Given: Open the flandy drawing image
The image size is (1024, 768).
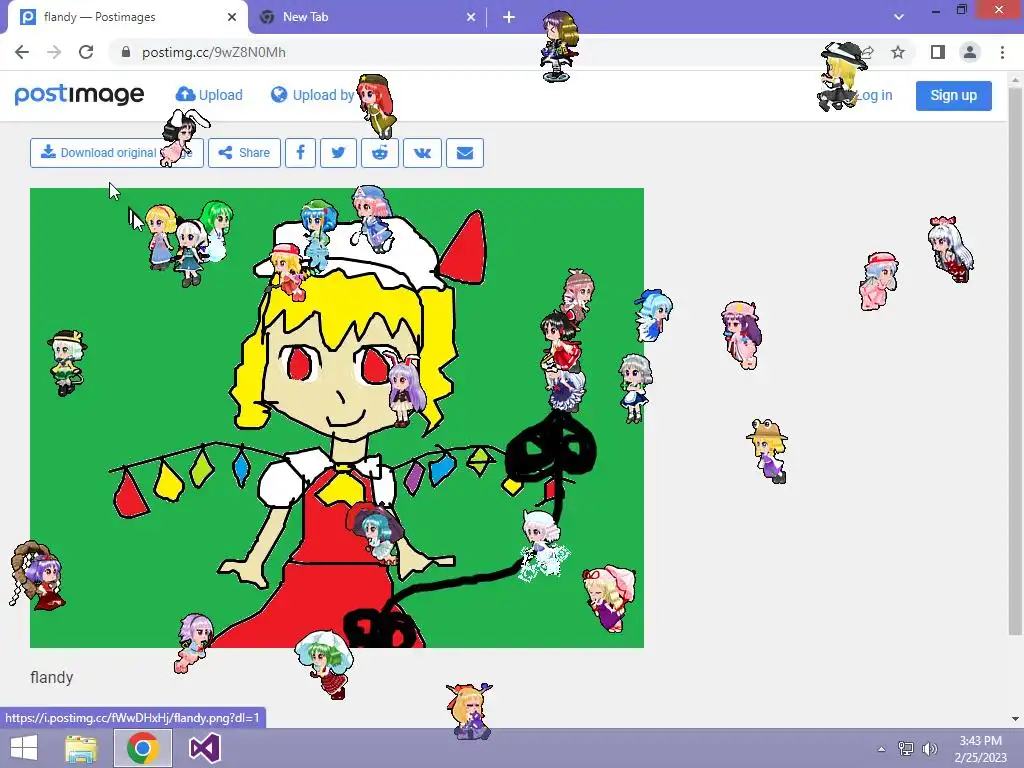Looking at the screenshot, I should pyautogui.click(x=337, y=418).
